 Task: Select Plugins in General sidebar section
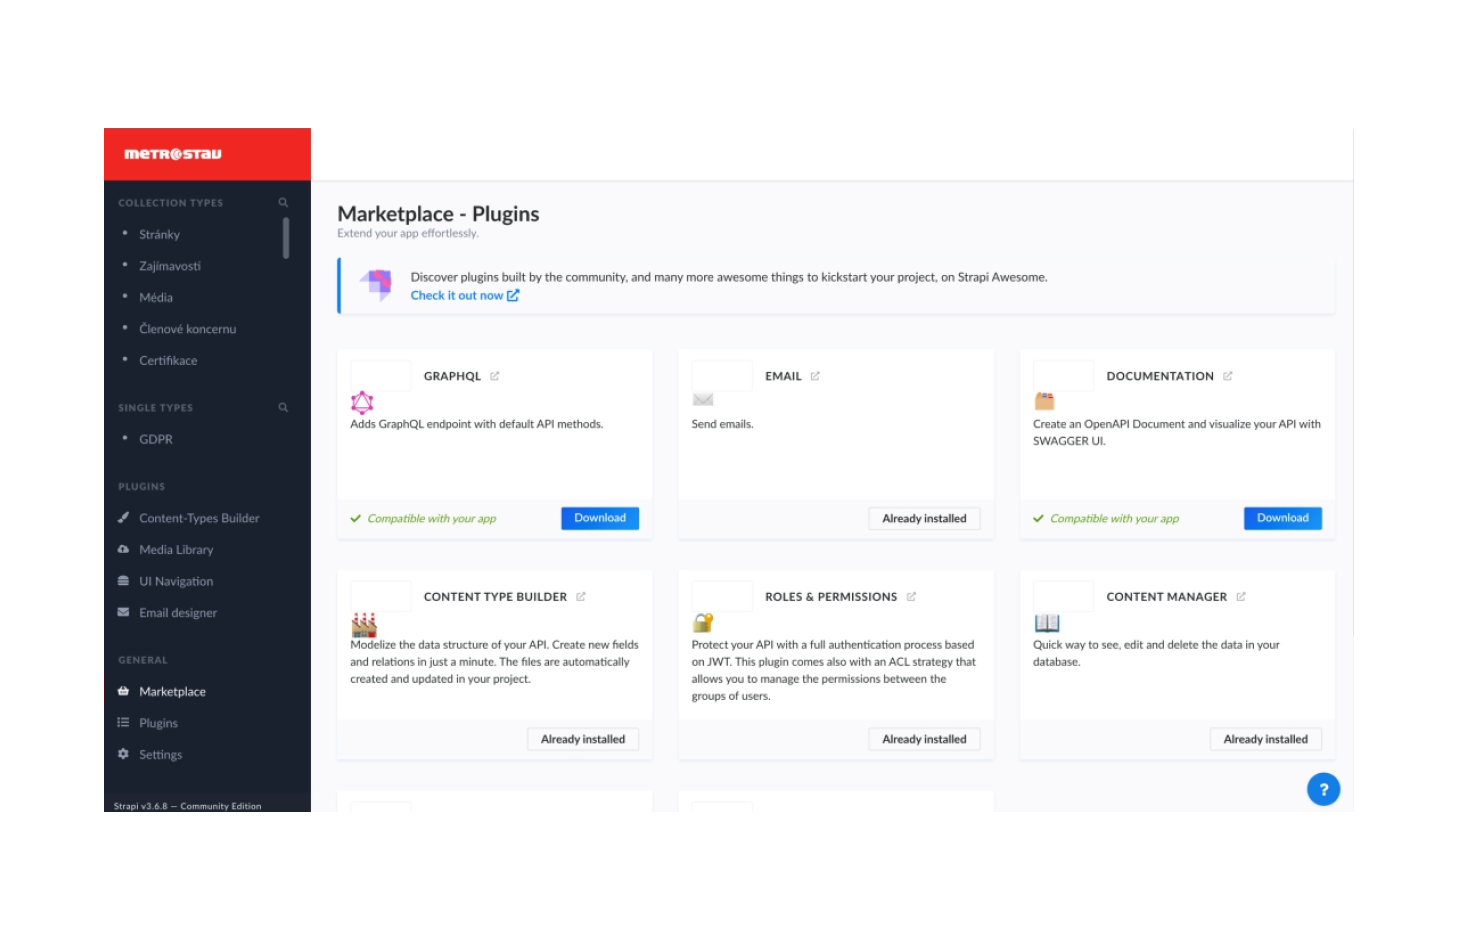(158, 723)
